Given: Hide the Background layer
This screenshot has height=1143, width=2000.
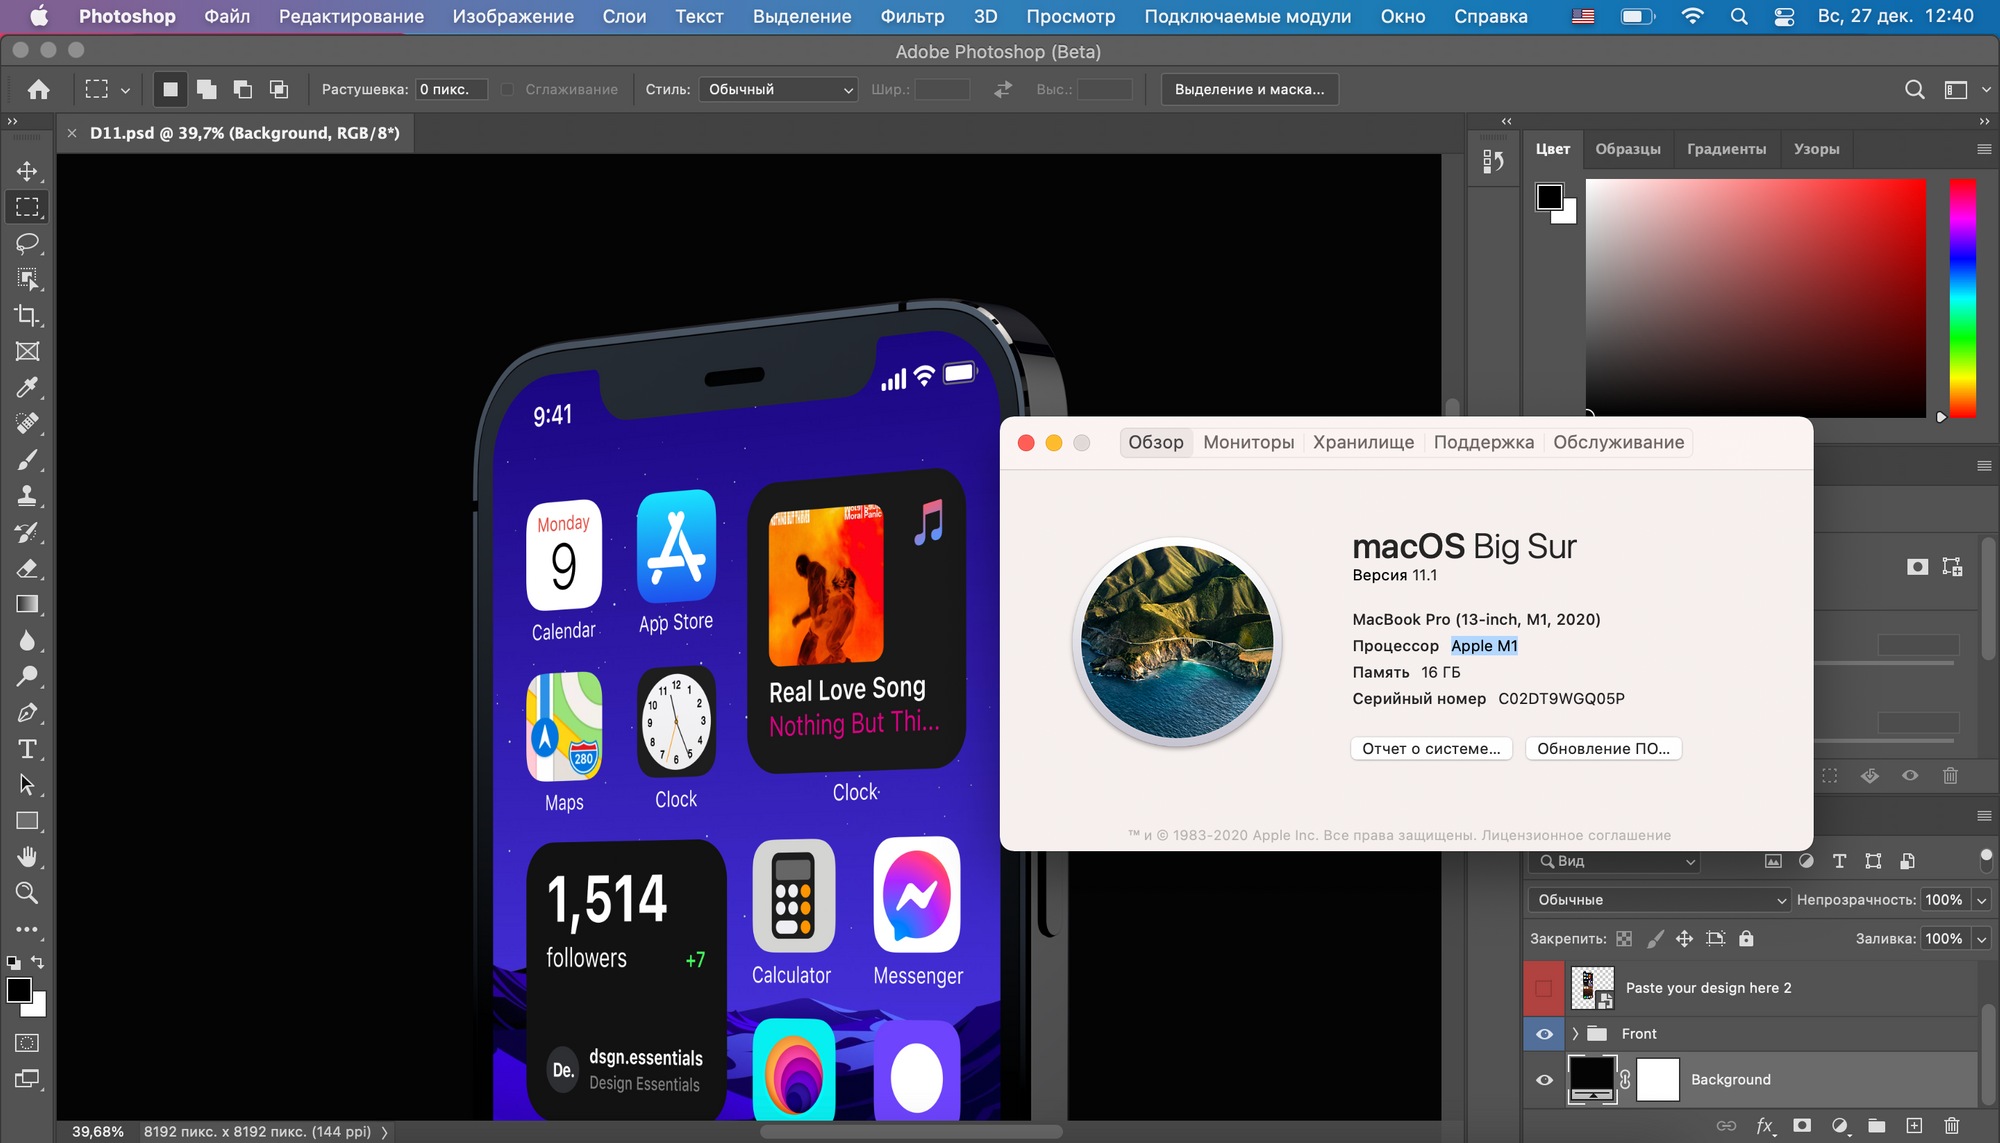Looking at the screenshot, I should click(1544, 1080).
